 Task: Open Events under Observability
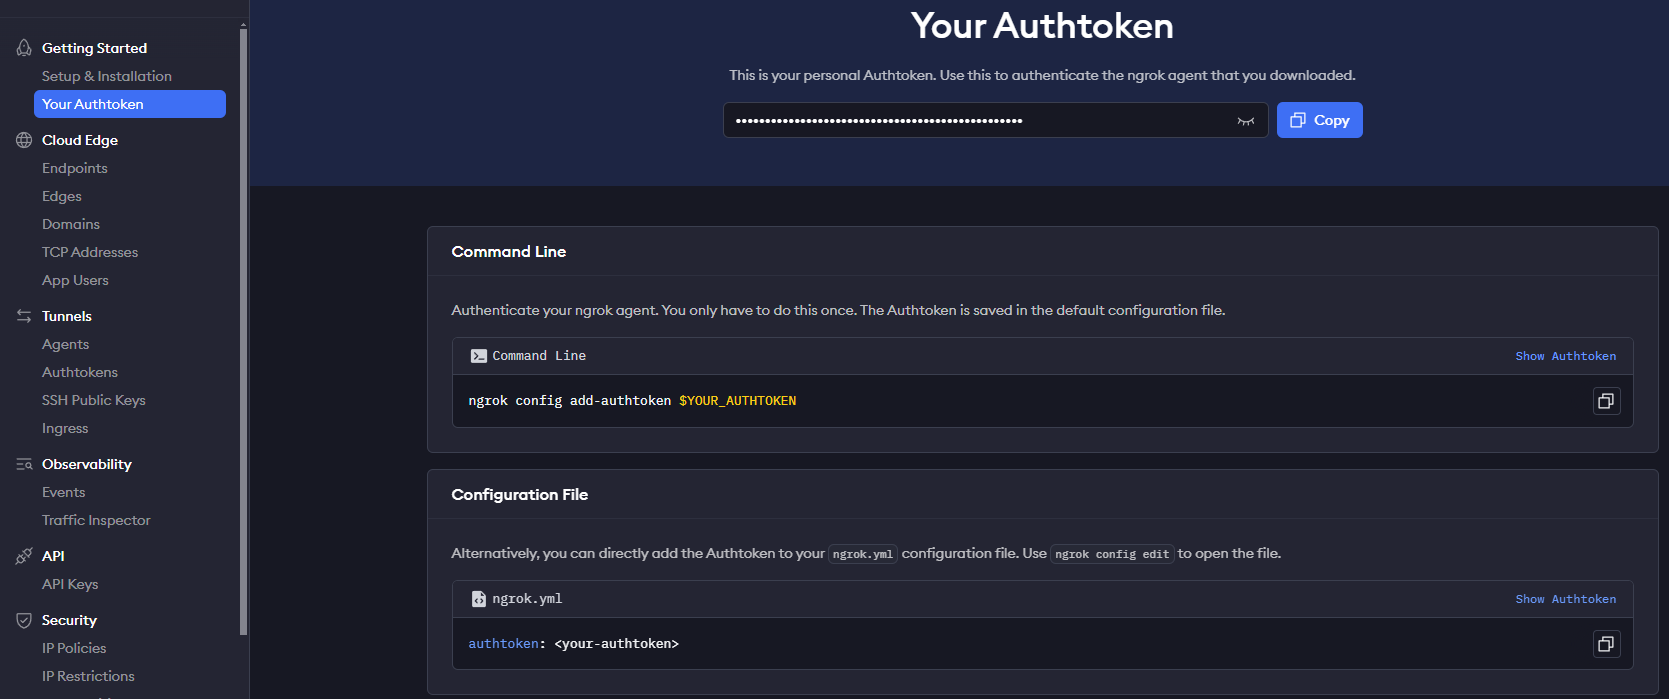pos(64,492)
